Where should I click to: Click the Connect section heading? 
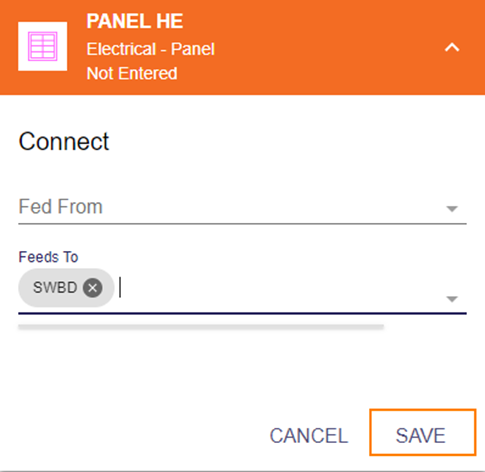click(64, 142)
